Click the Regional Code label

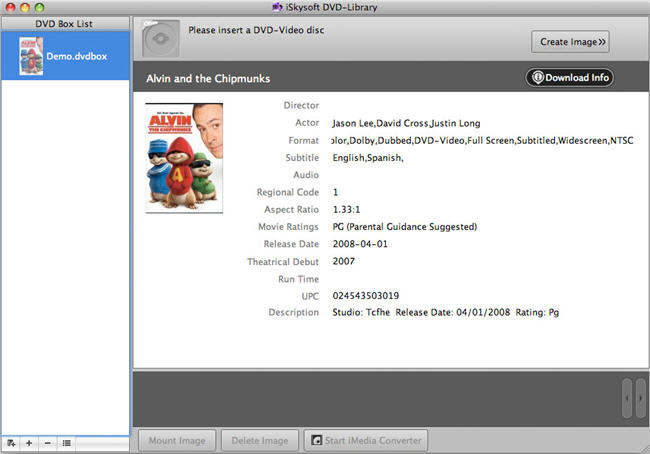pos(288,192)
